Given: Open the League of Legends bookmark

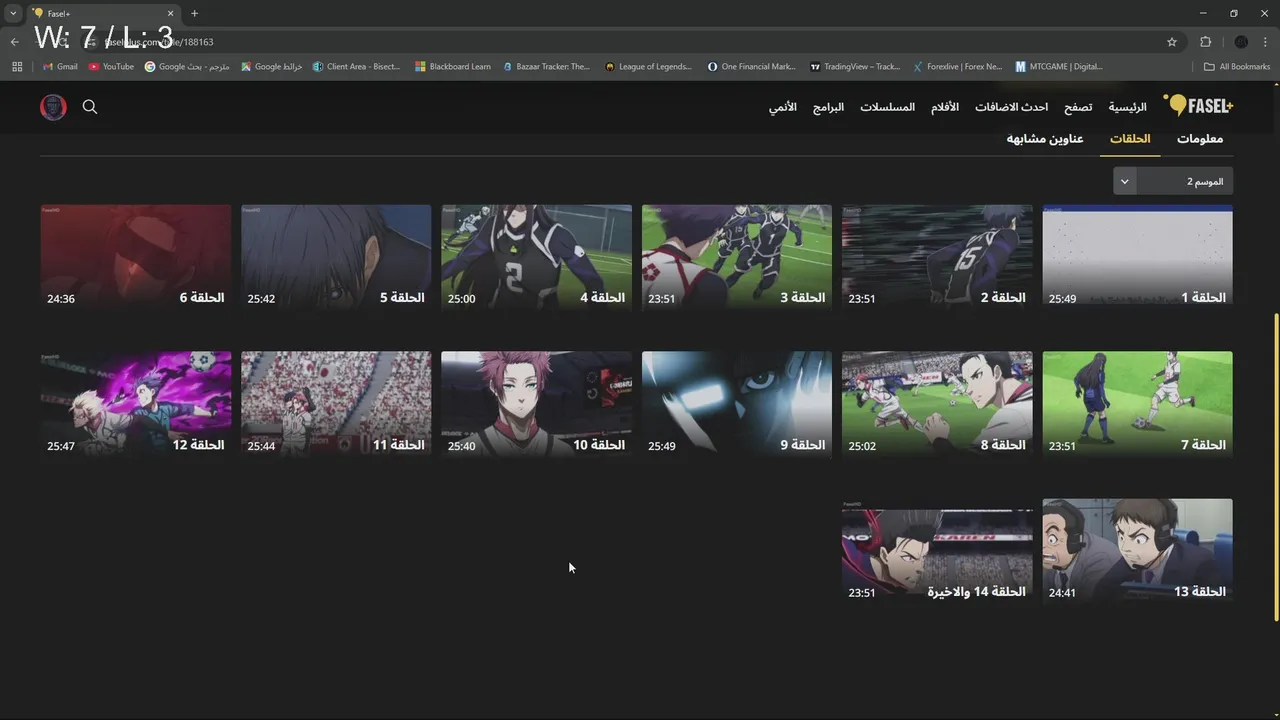Looking at the screenshot, I should [648, 67].
